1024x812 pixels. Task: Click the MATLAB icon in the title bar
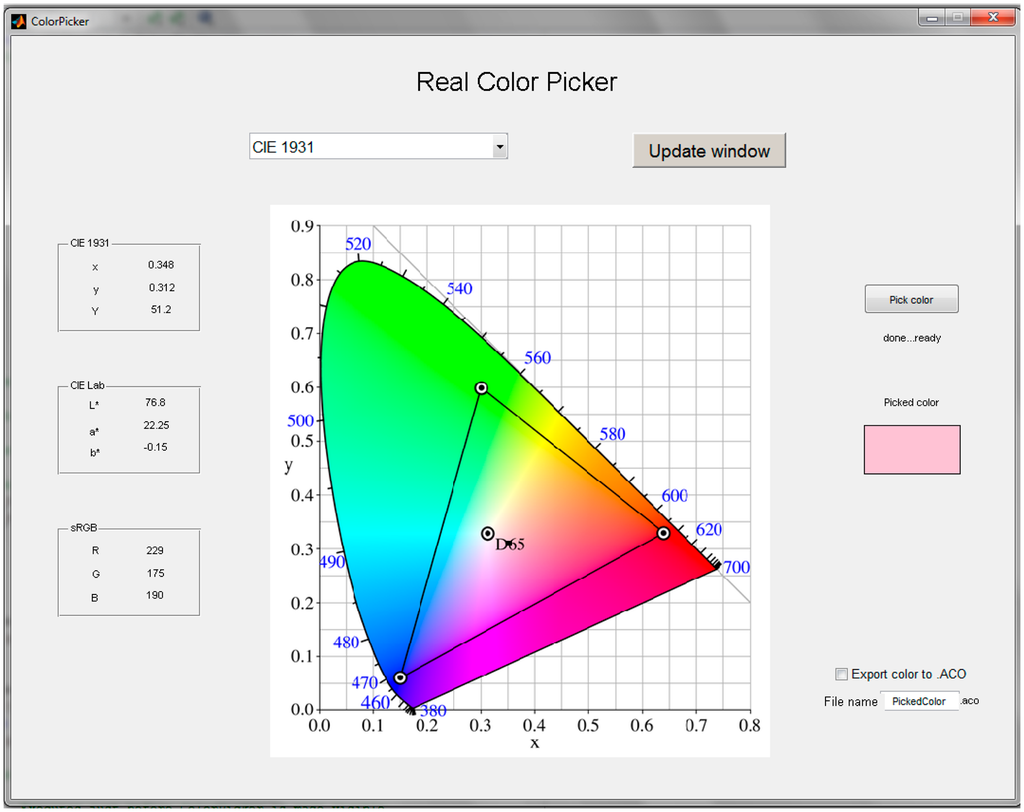[x=18, y=21]
